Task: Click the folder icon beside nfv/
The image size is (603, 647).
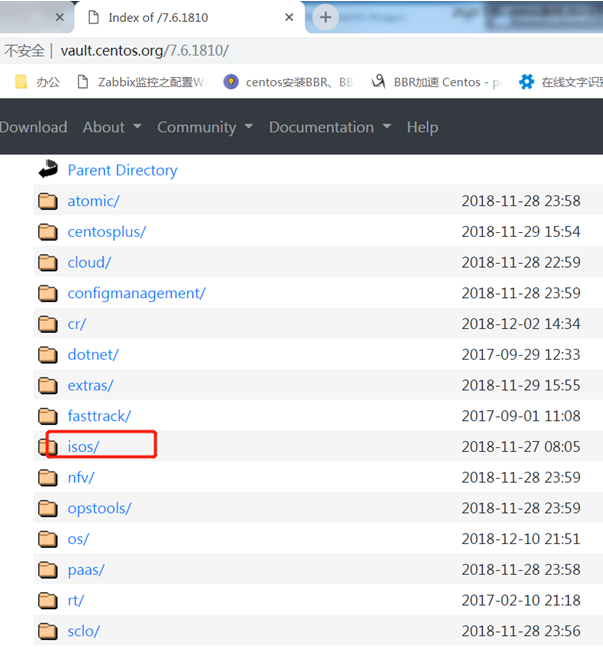Action: click(x=48, y=477)
